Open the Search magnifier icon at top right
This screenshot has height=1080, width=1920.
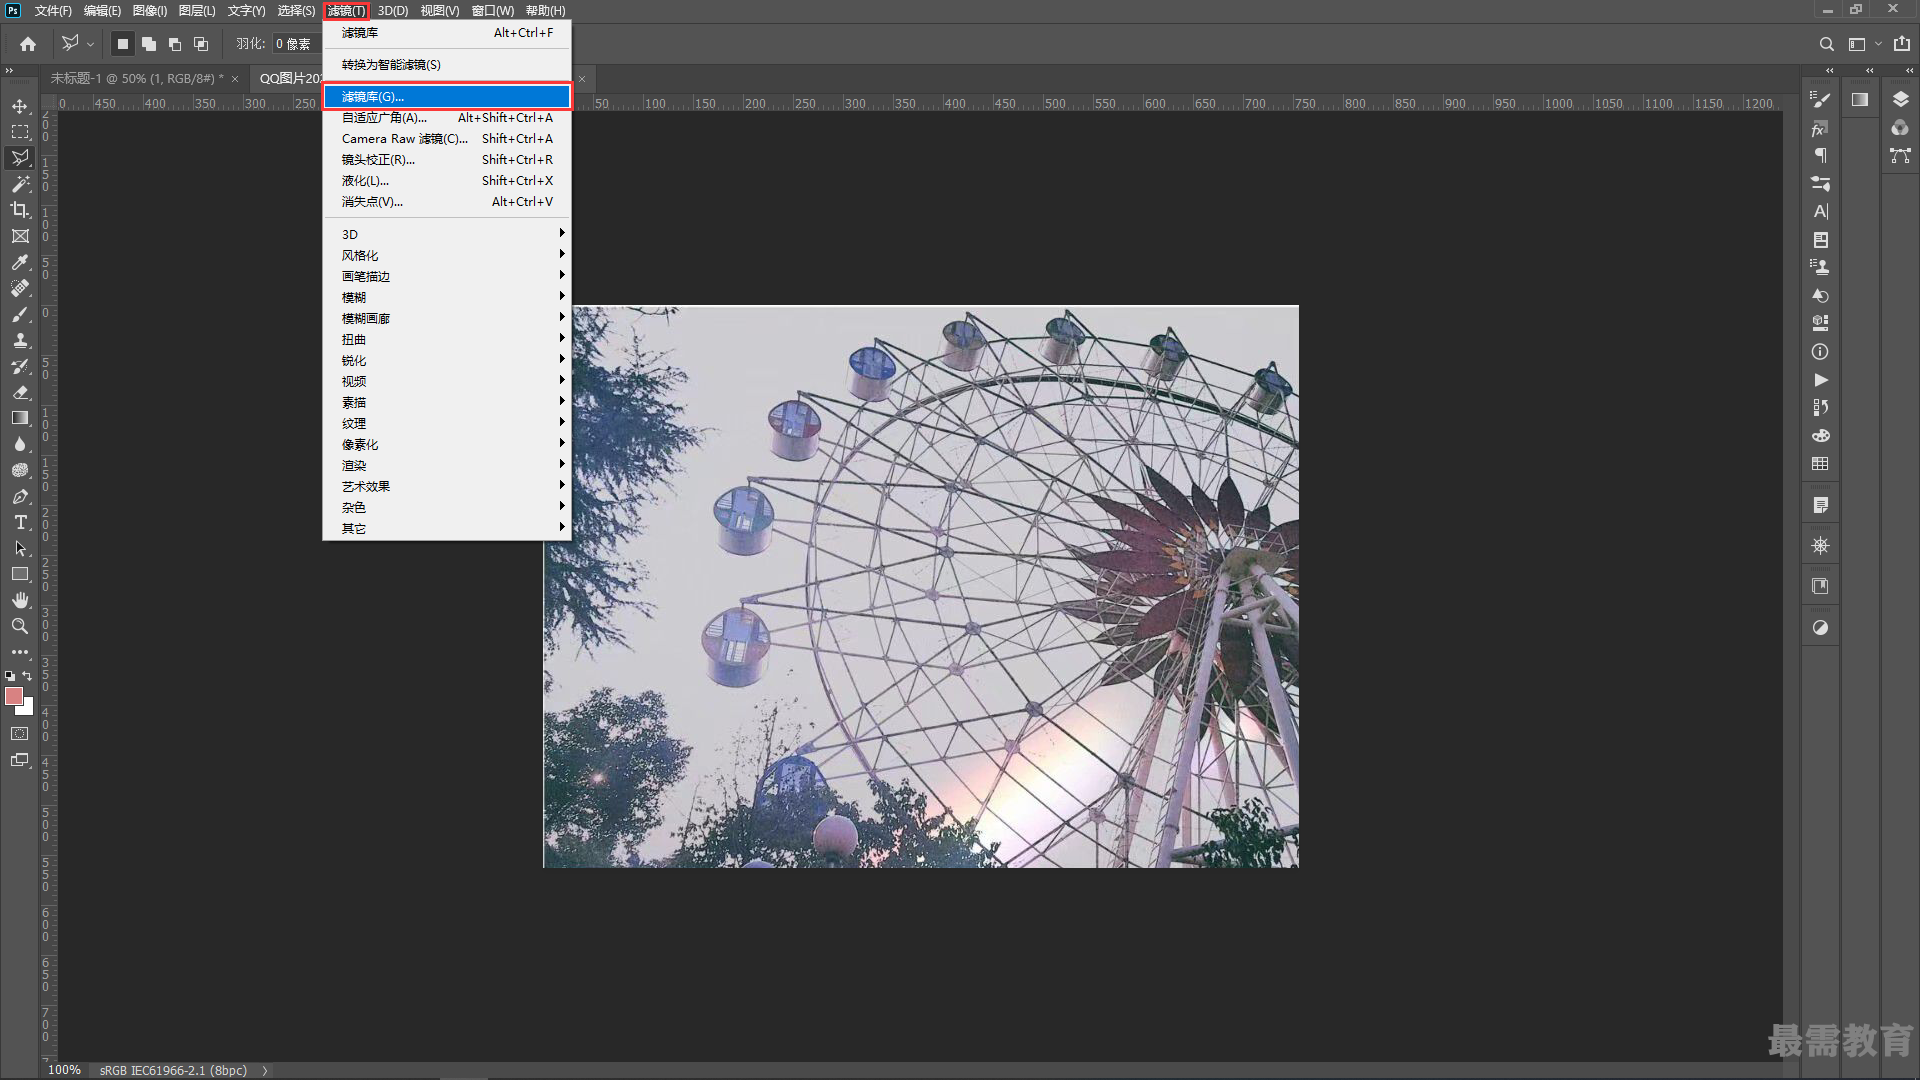coord(1826,44)
